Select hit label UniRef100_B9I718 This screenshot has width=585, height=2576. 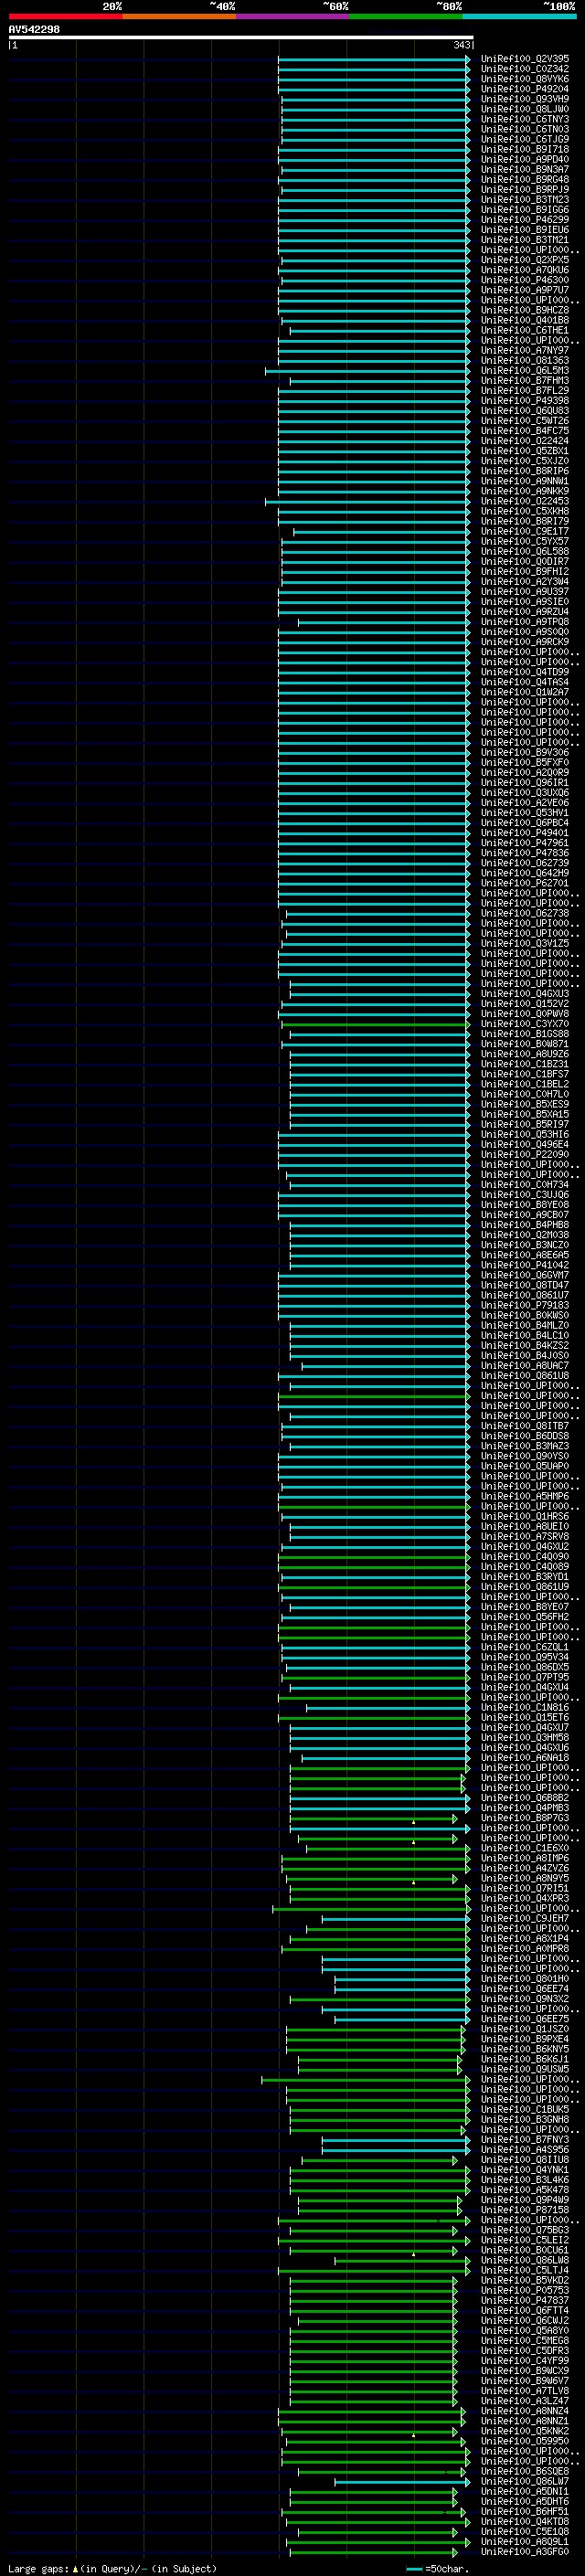pos(525,150)
